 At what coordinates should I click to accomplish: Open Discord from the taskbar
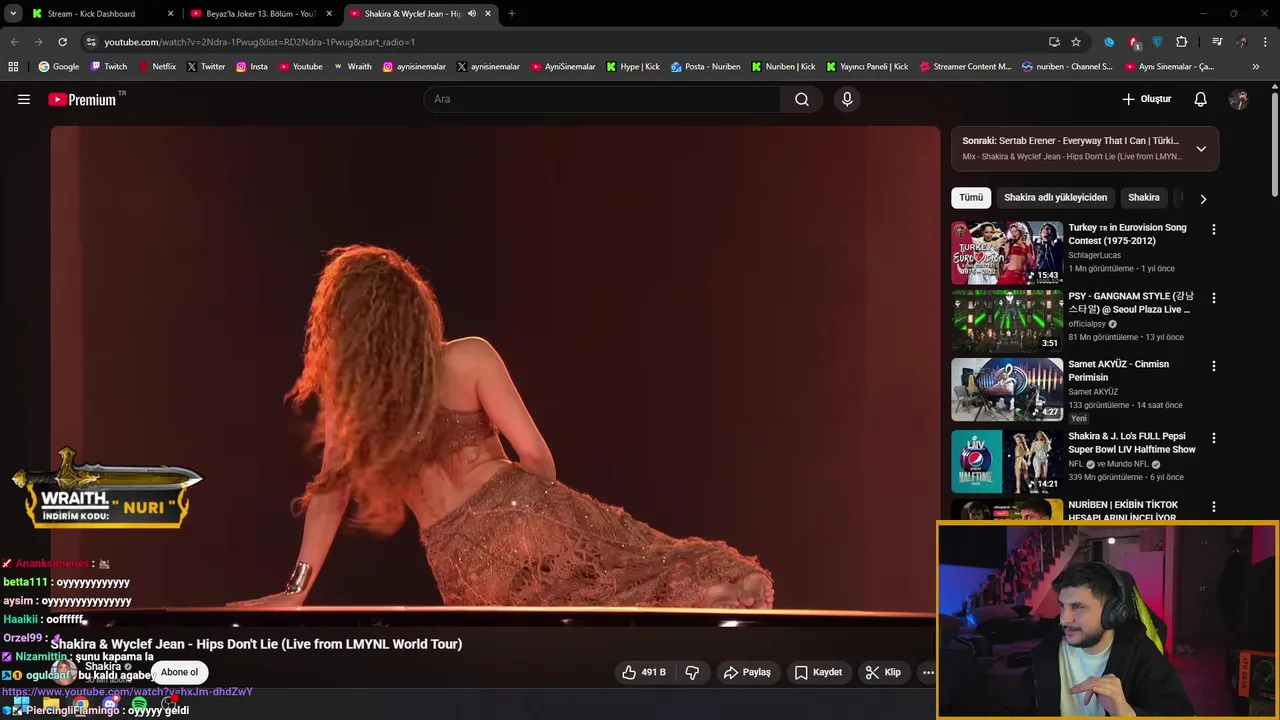tap(110, 705)
